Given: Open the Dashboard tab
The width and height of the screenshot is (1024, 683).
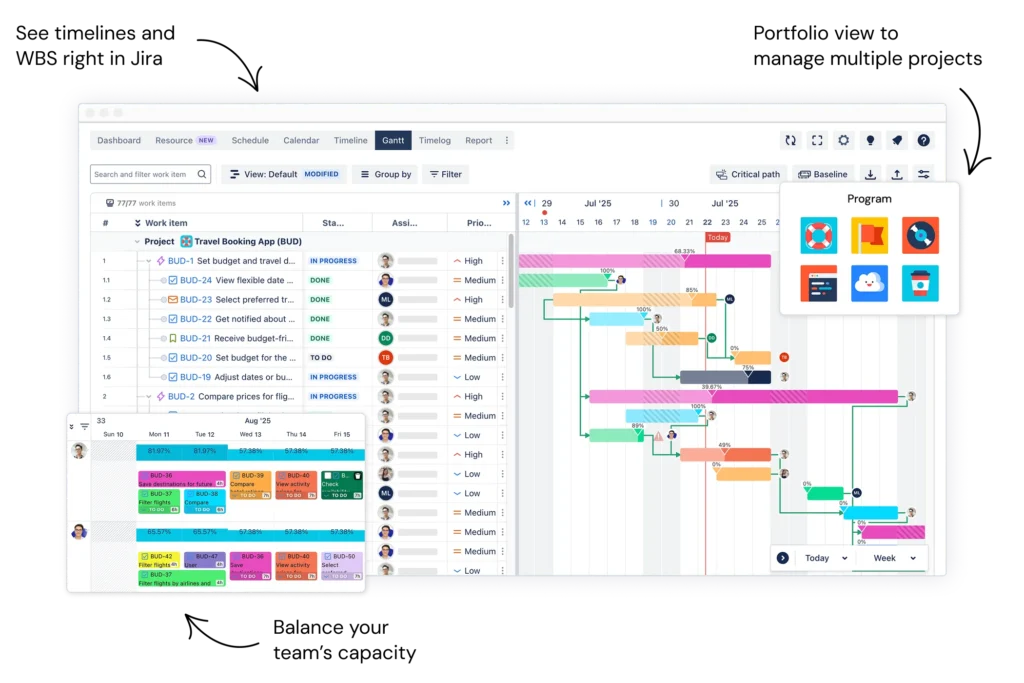Looking at the screenshot, I should point(118,140).
